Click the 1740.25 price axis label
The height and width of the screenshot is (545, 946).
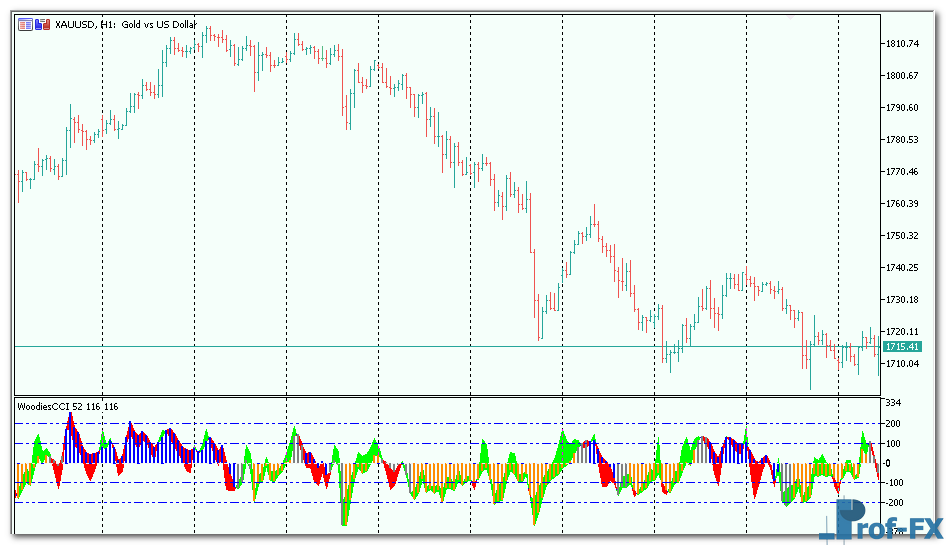click(901, 268)
